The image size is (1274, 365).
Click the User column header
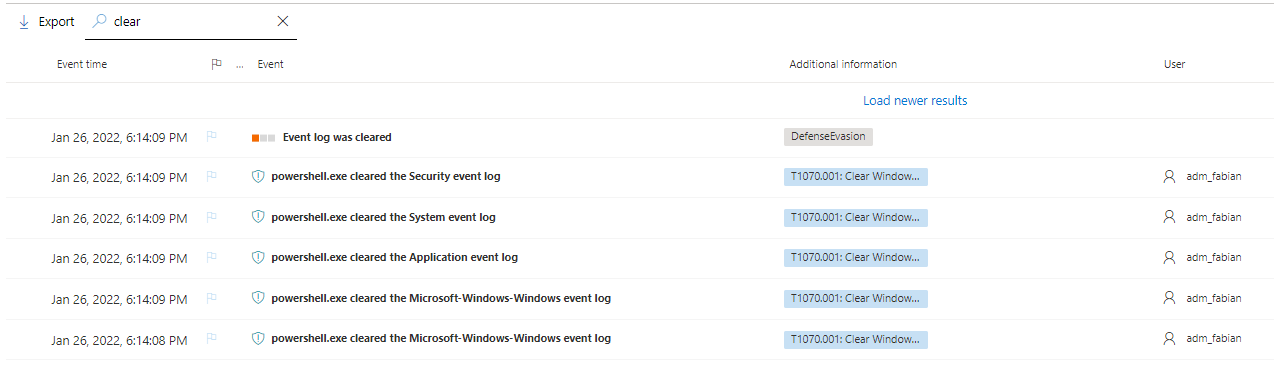click(1174, 64)
